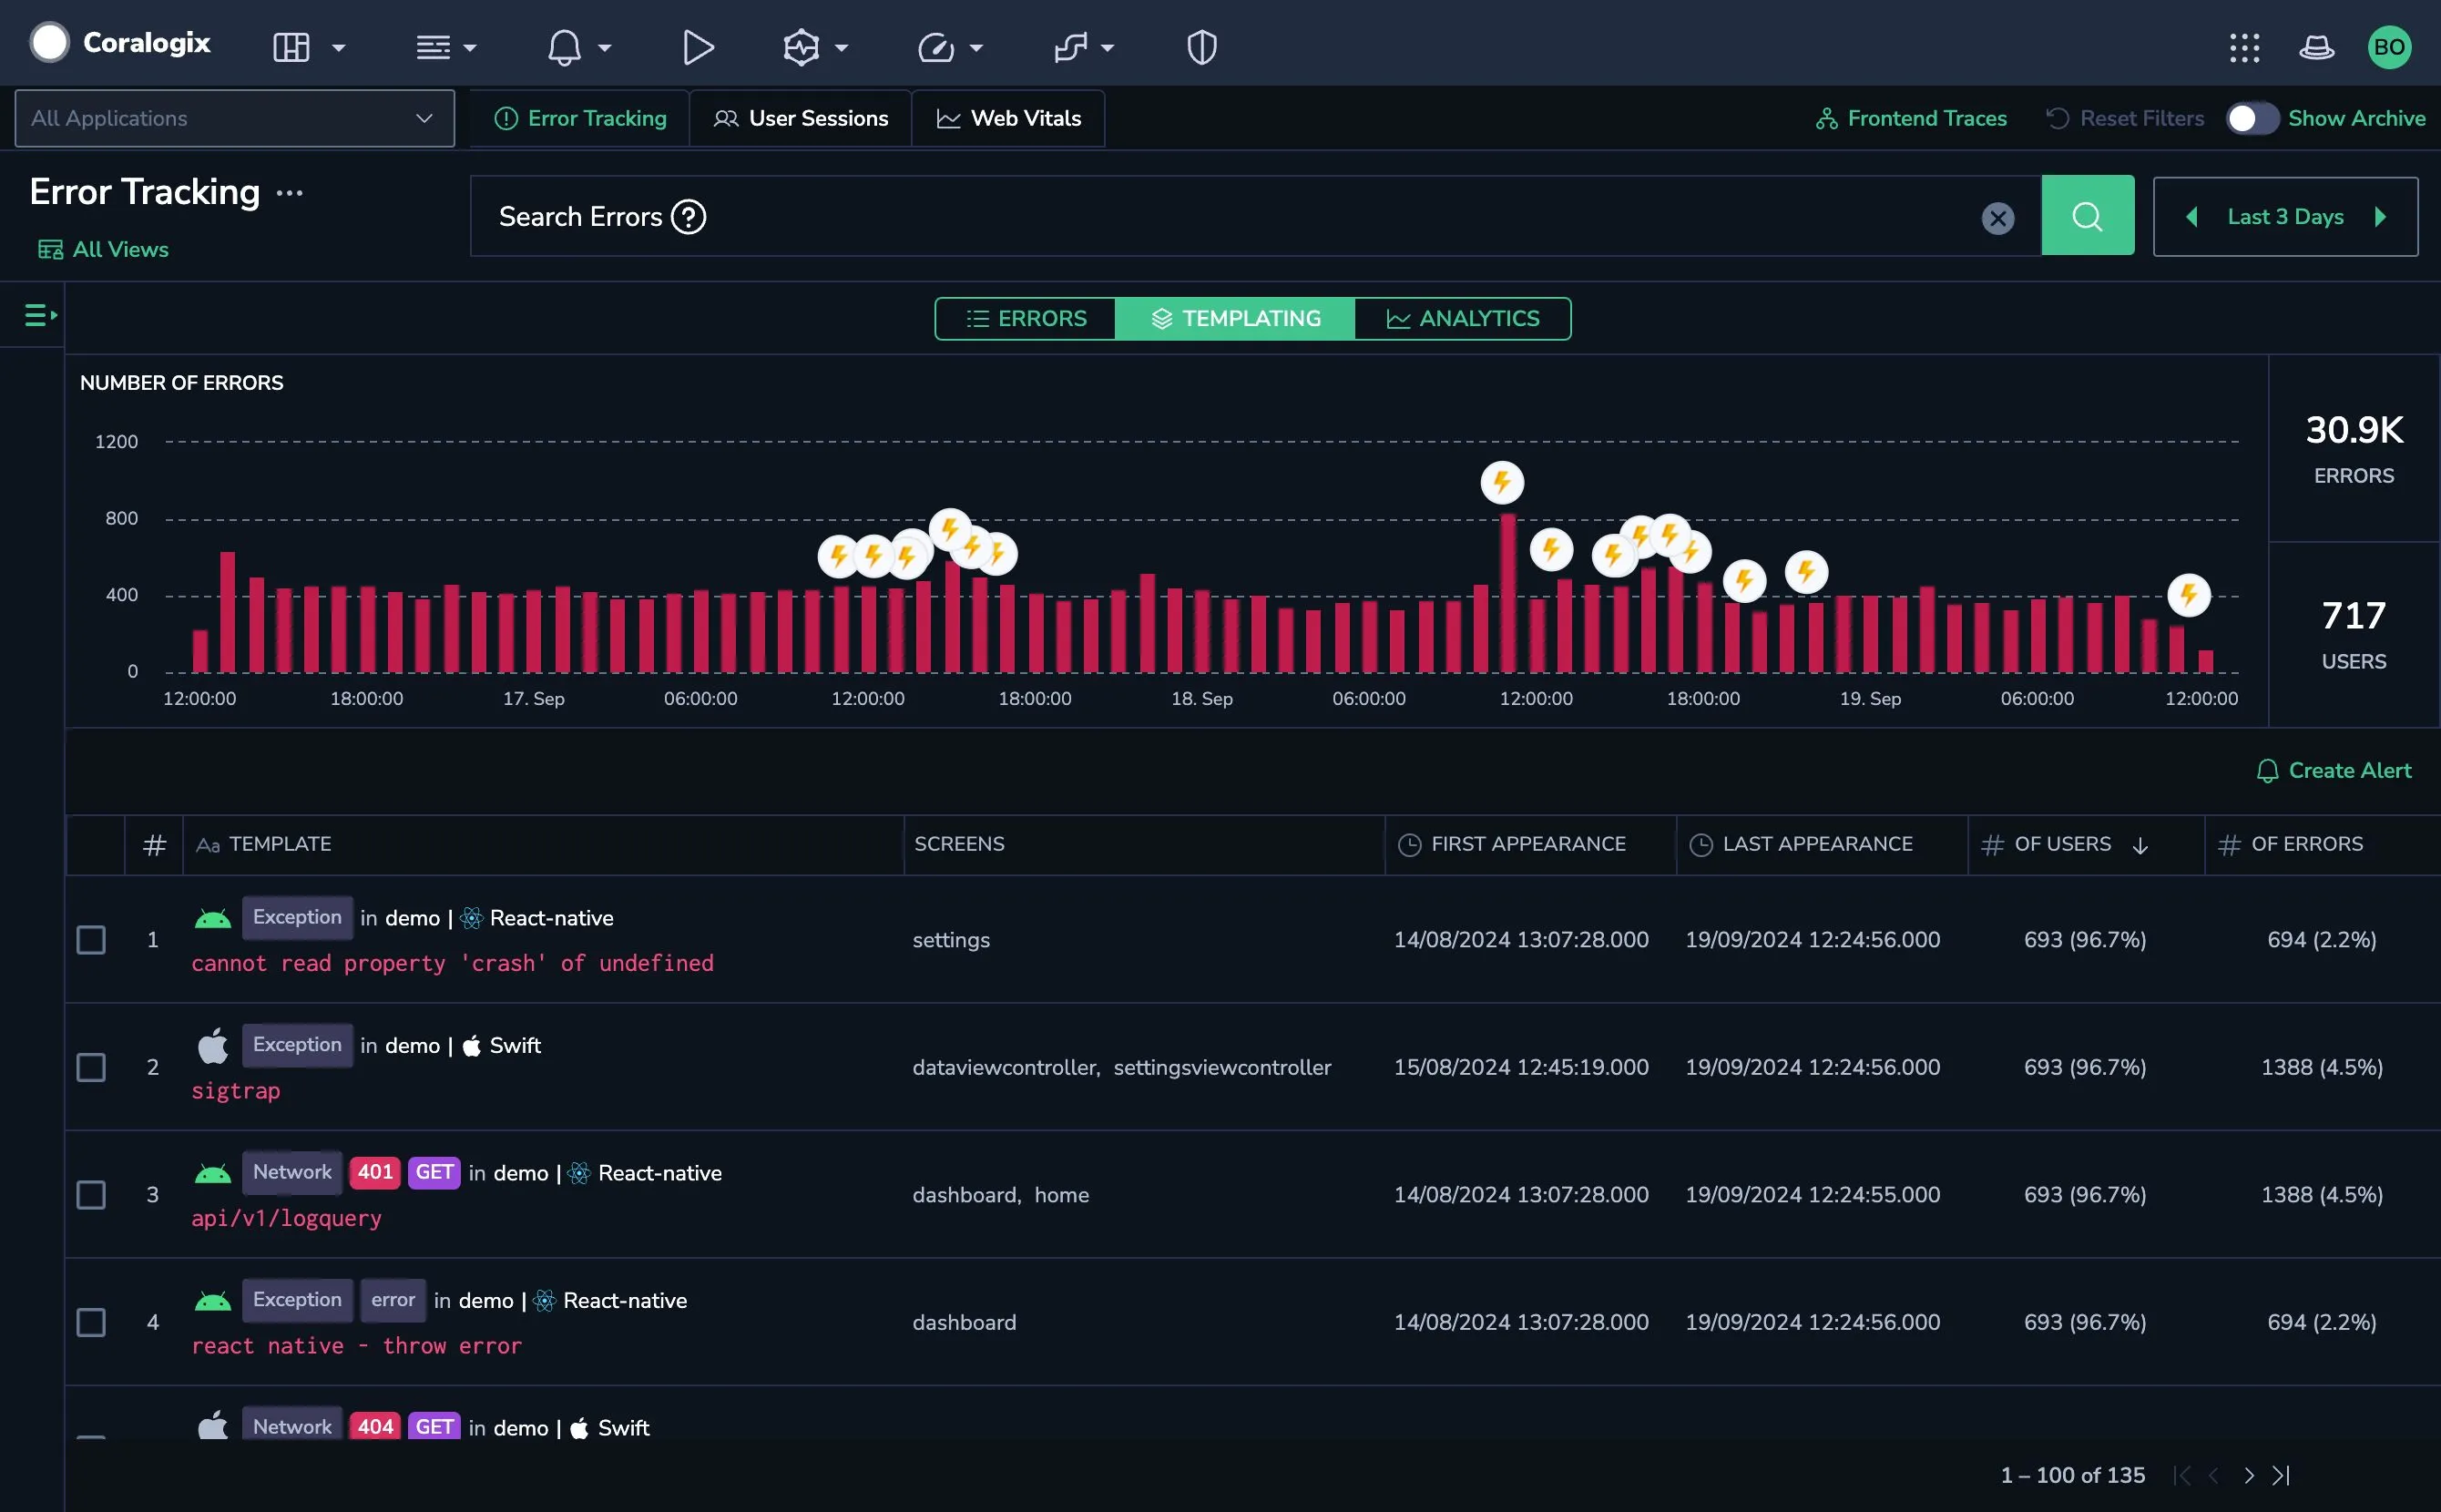2441x1512 pixels.
Task: Click Reset Filters
Action: 2124,118
